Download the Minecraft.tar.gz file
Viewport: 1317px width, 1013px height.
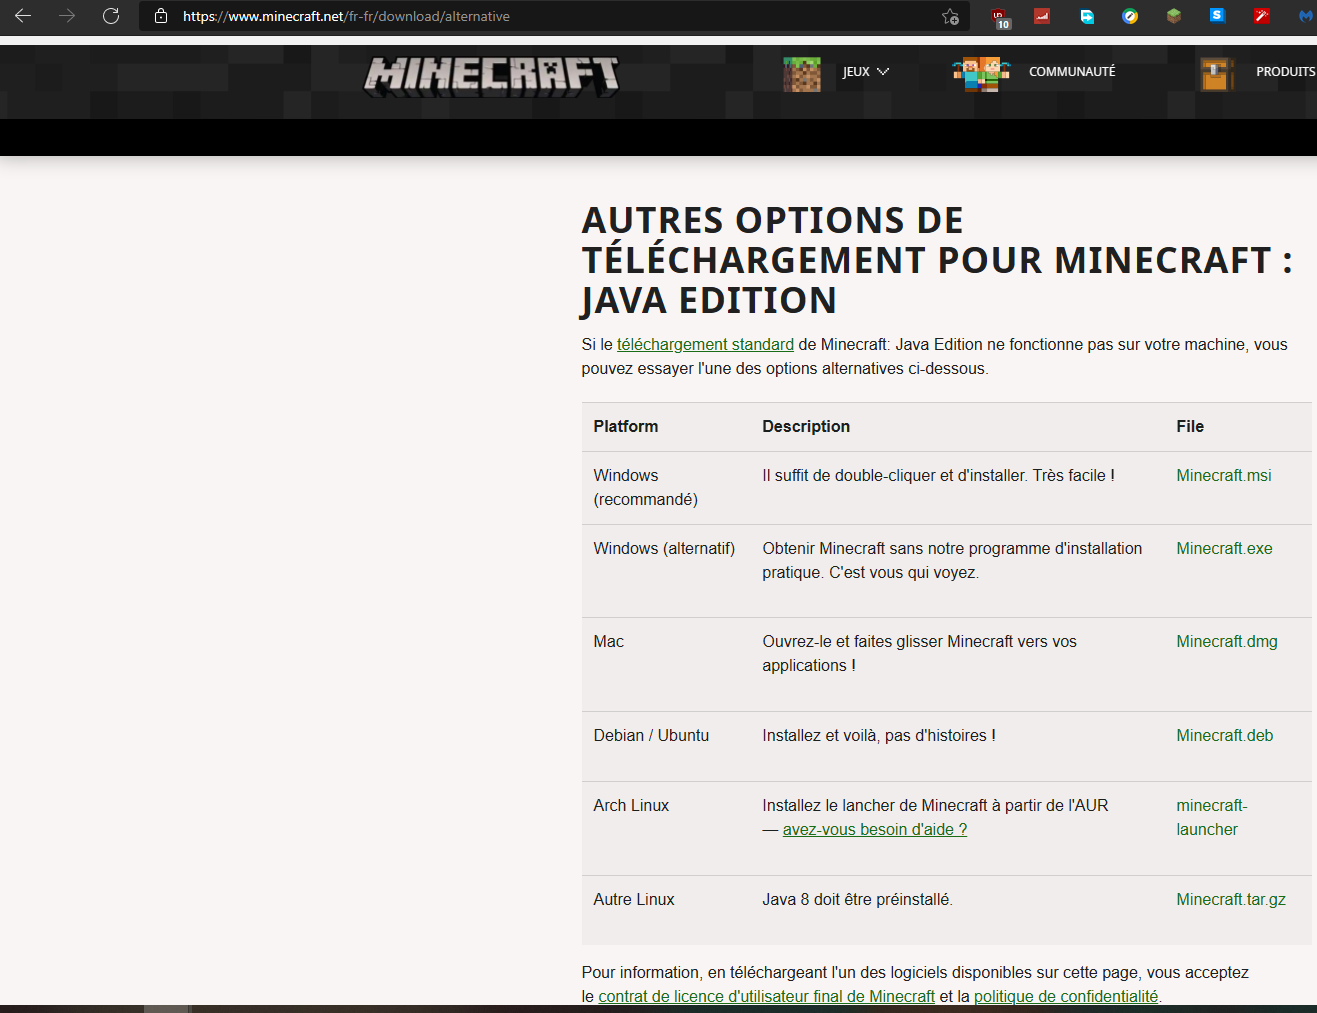point(1231,899)
